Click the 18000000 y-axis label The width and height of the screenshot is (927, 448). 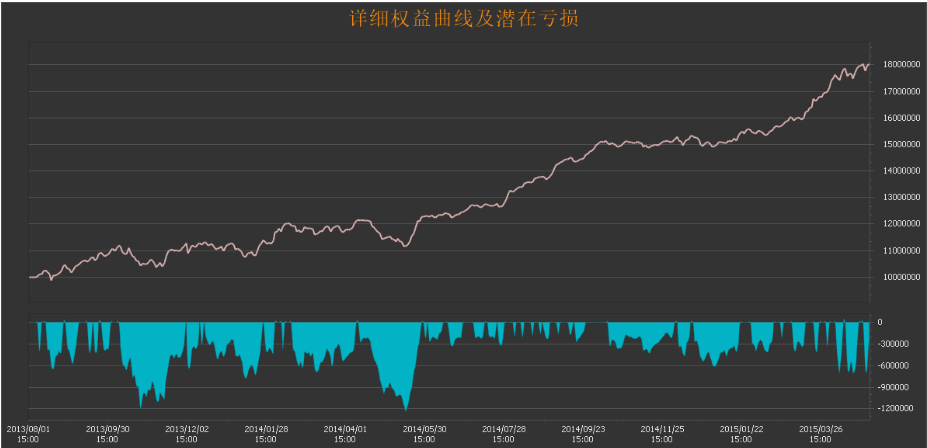click(x=894, y=65)
